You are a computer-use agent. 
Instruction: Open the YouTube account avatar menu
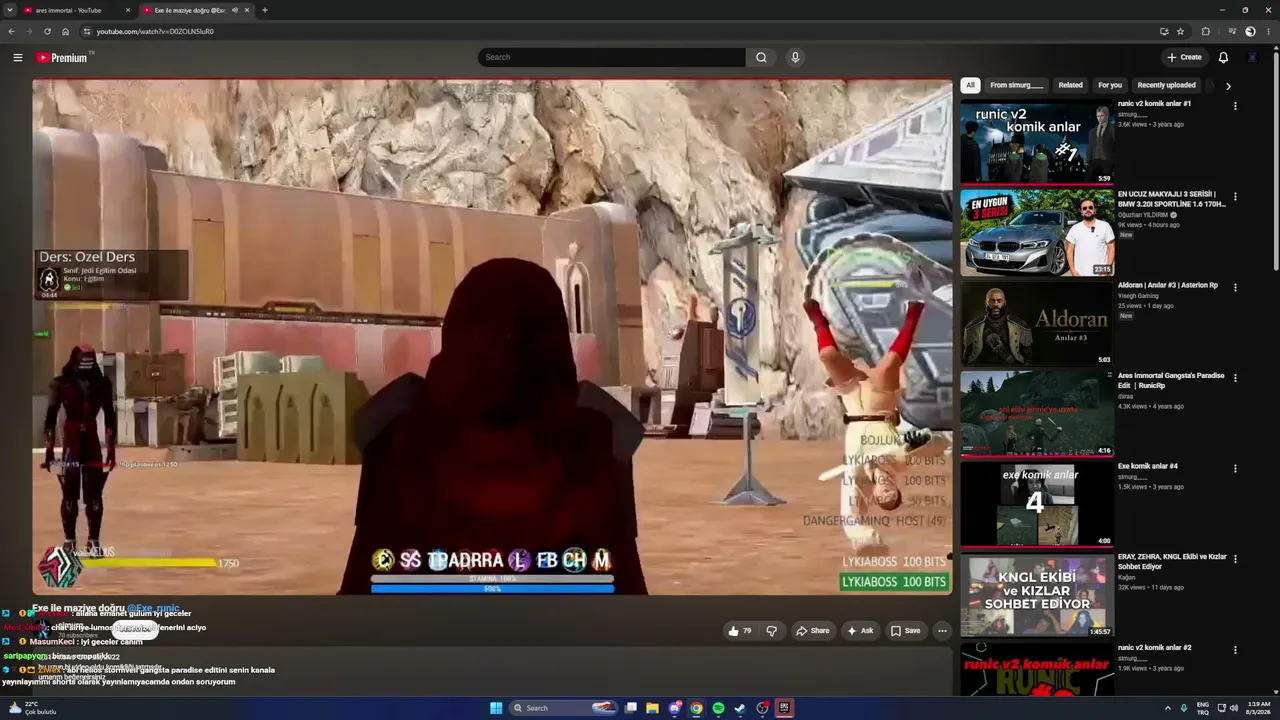1252,57
